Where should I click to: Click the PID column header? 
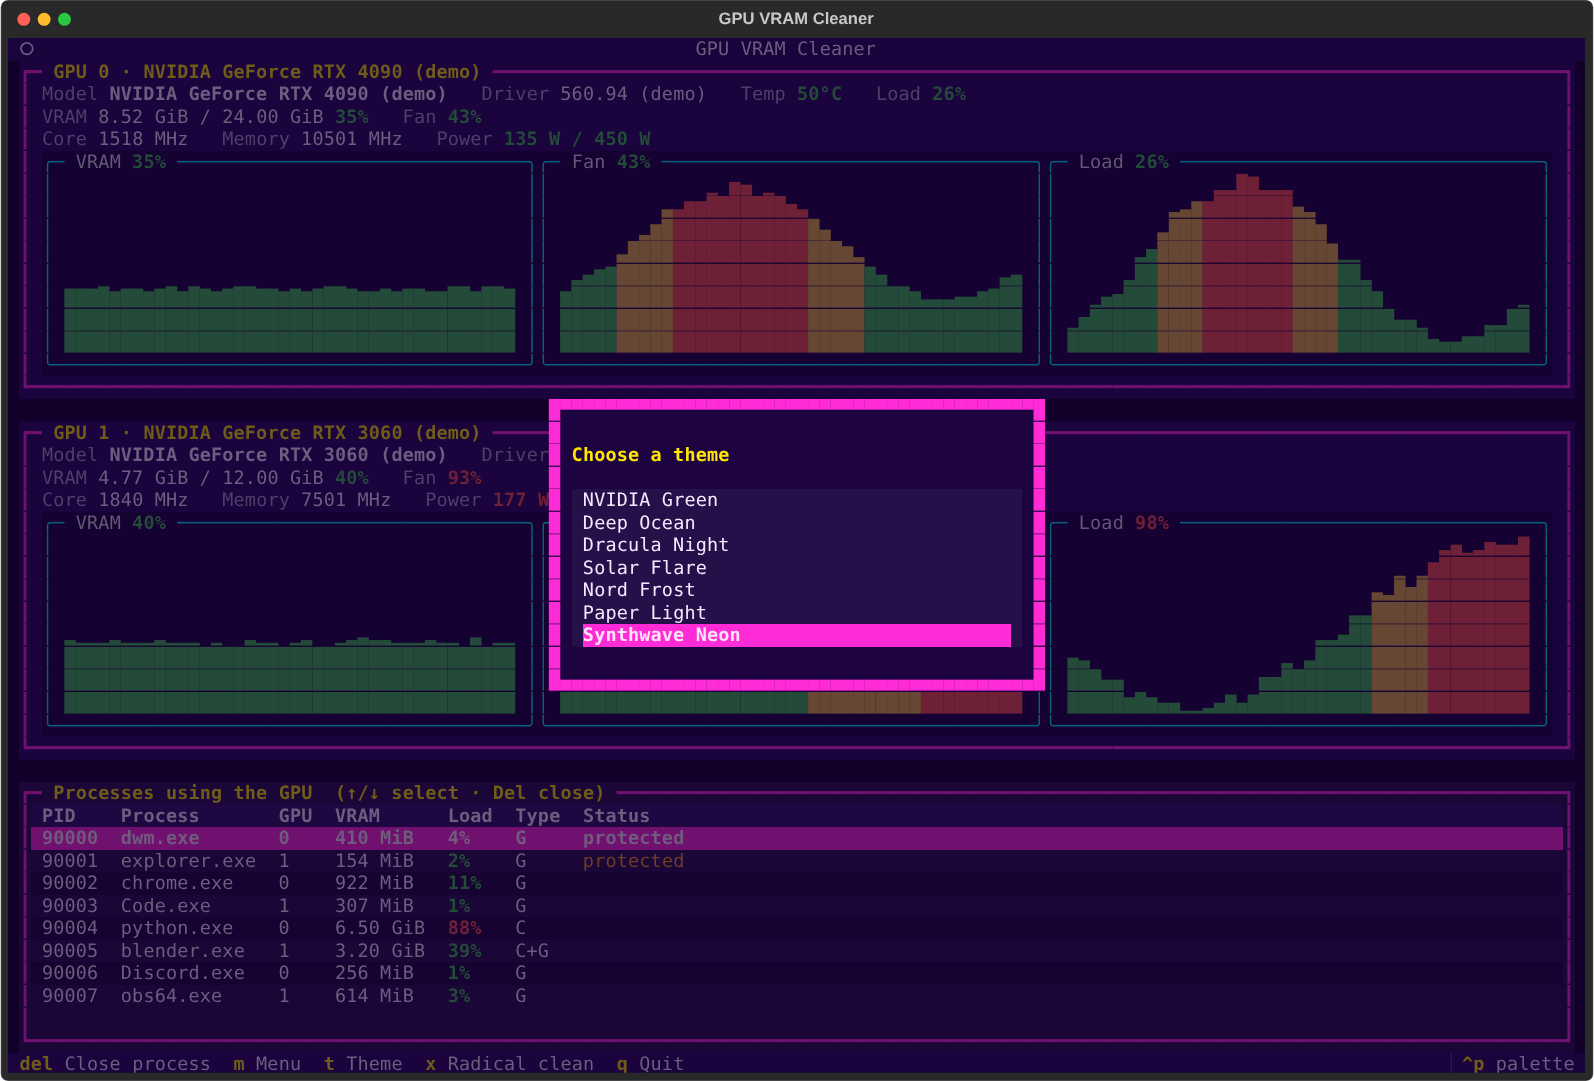pyautogui.click(x=59, y=816)
